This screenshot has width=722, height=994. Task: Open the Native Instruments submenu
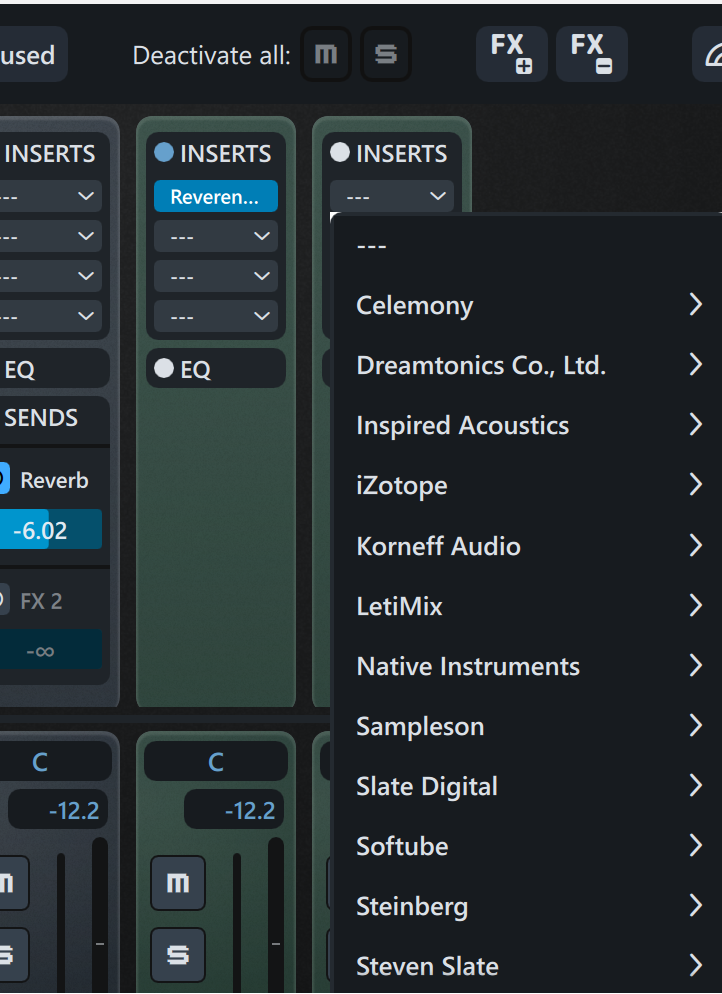(468, 666)
